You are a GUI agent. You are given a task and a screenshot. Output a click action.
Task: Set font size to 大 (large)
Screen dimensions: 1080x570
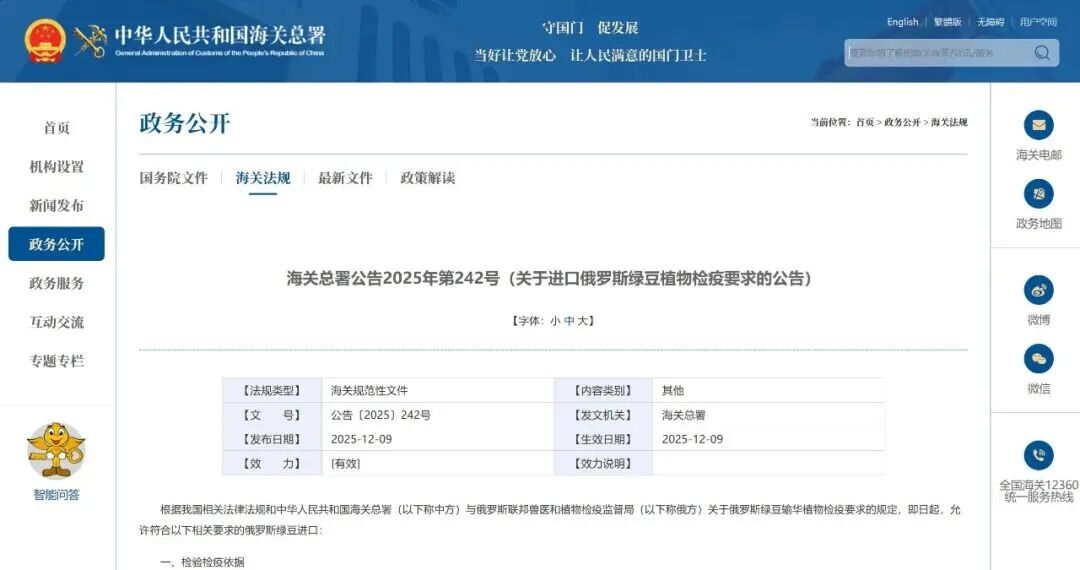[x=584, y=321]
